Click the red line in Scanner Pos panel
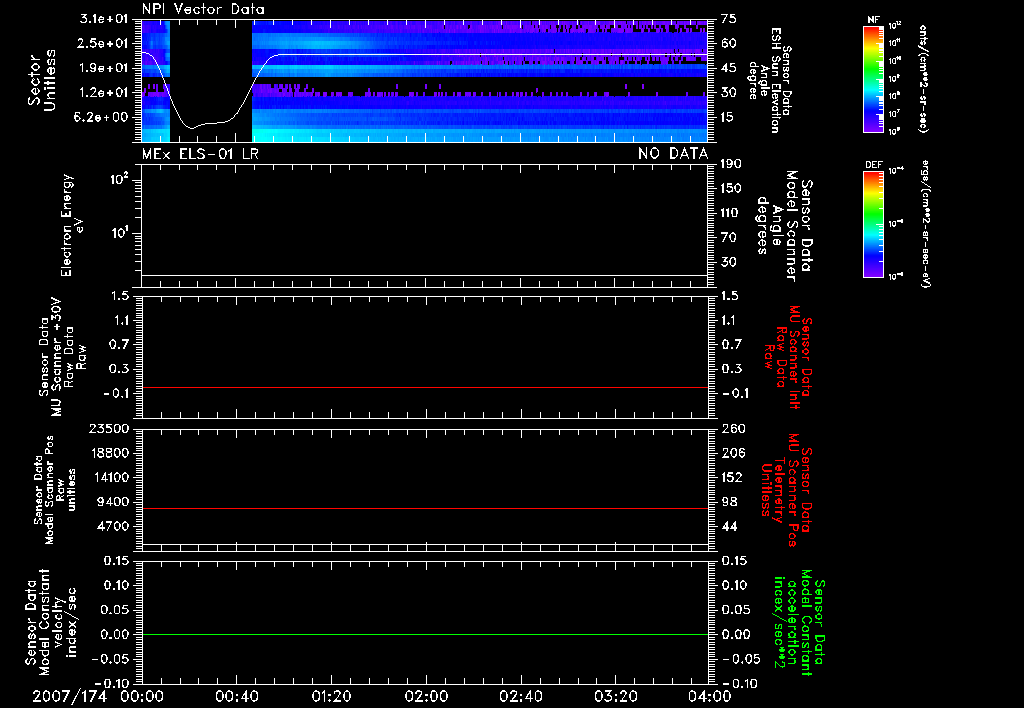Screen dimensions: 1024x708 pyautogui.click(x=425, y=508)
